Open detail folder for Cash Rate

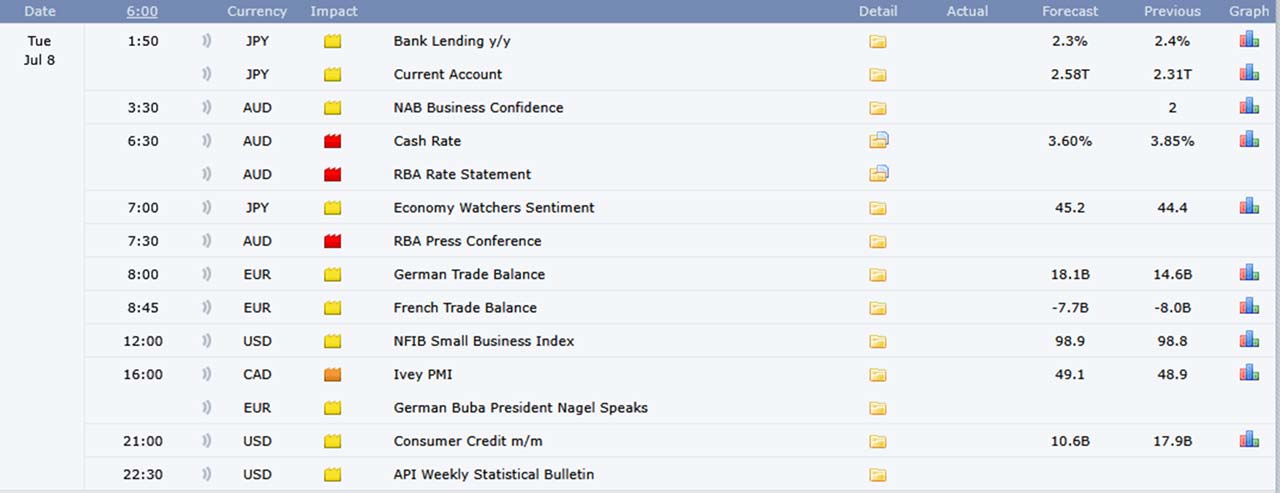tap(879, 141)
